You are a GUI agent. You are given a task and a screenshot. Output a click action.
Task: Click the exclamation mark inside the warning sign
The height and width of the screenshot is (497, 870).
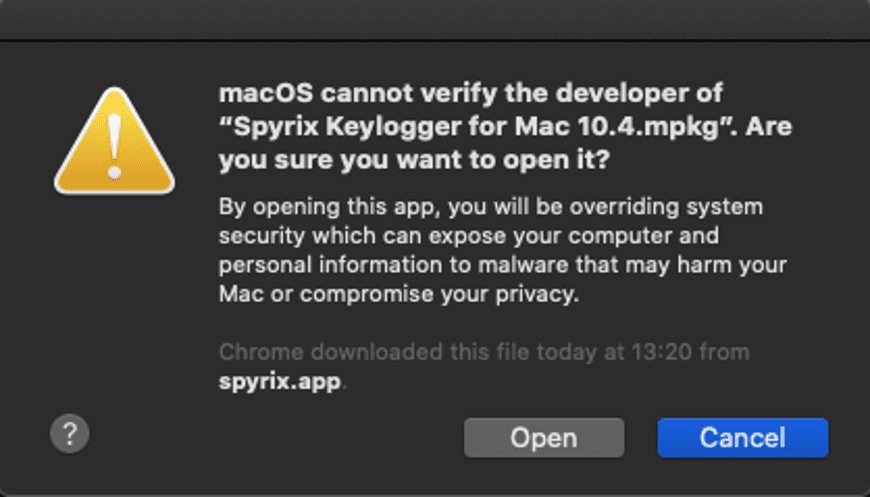[x=115, y=145]
